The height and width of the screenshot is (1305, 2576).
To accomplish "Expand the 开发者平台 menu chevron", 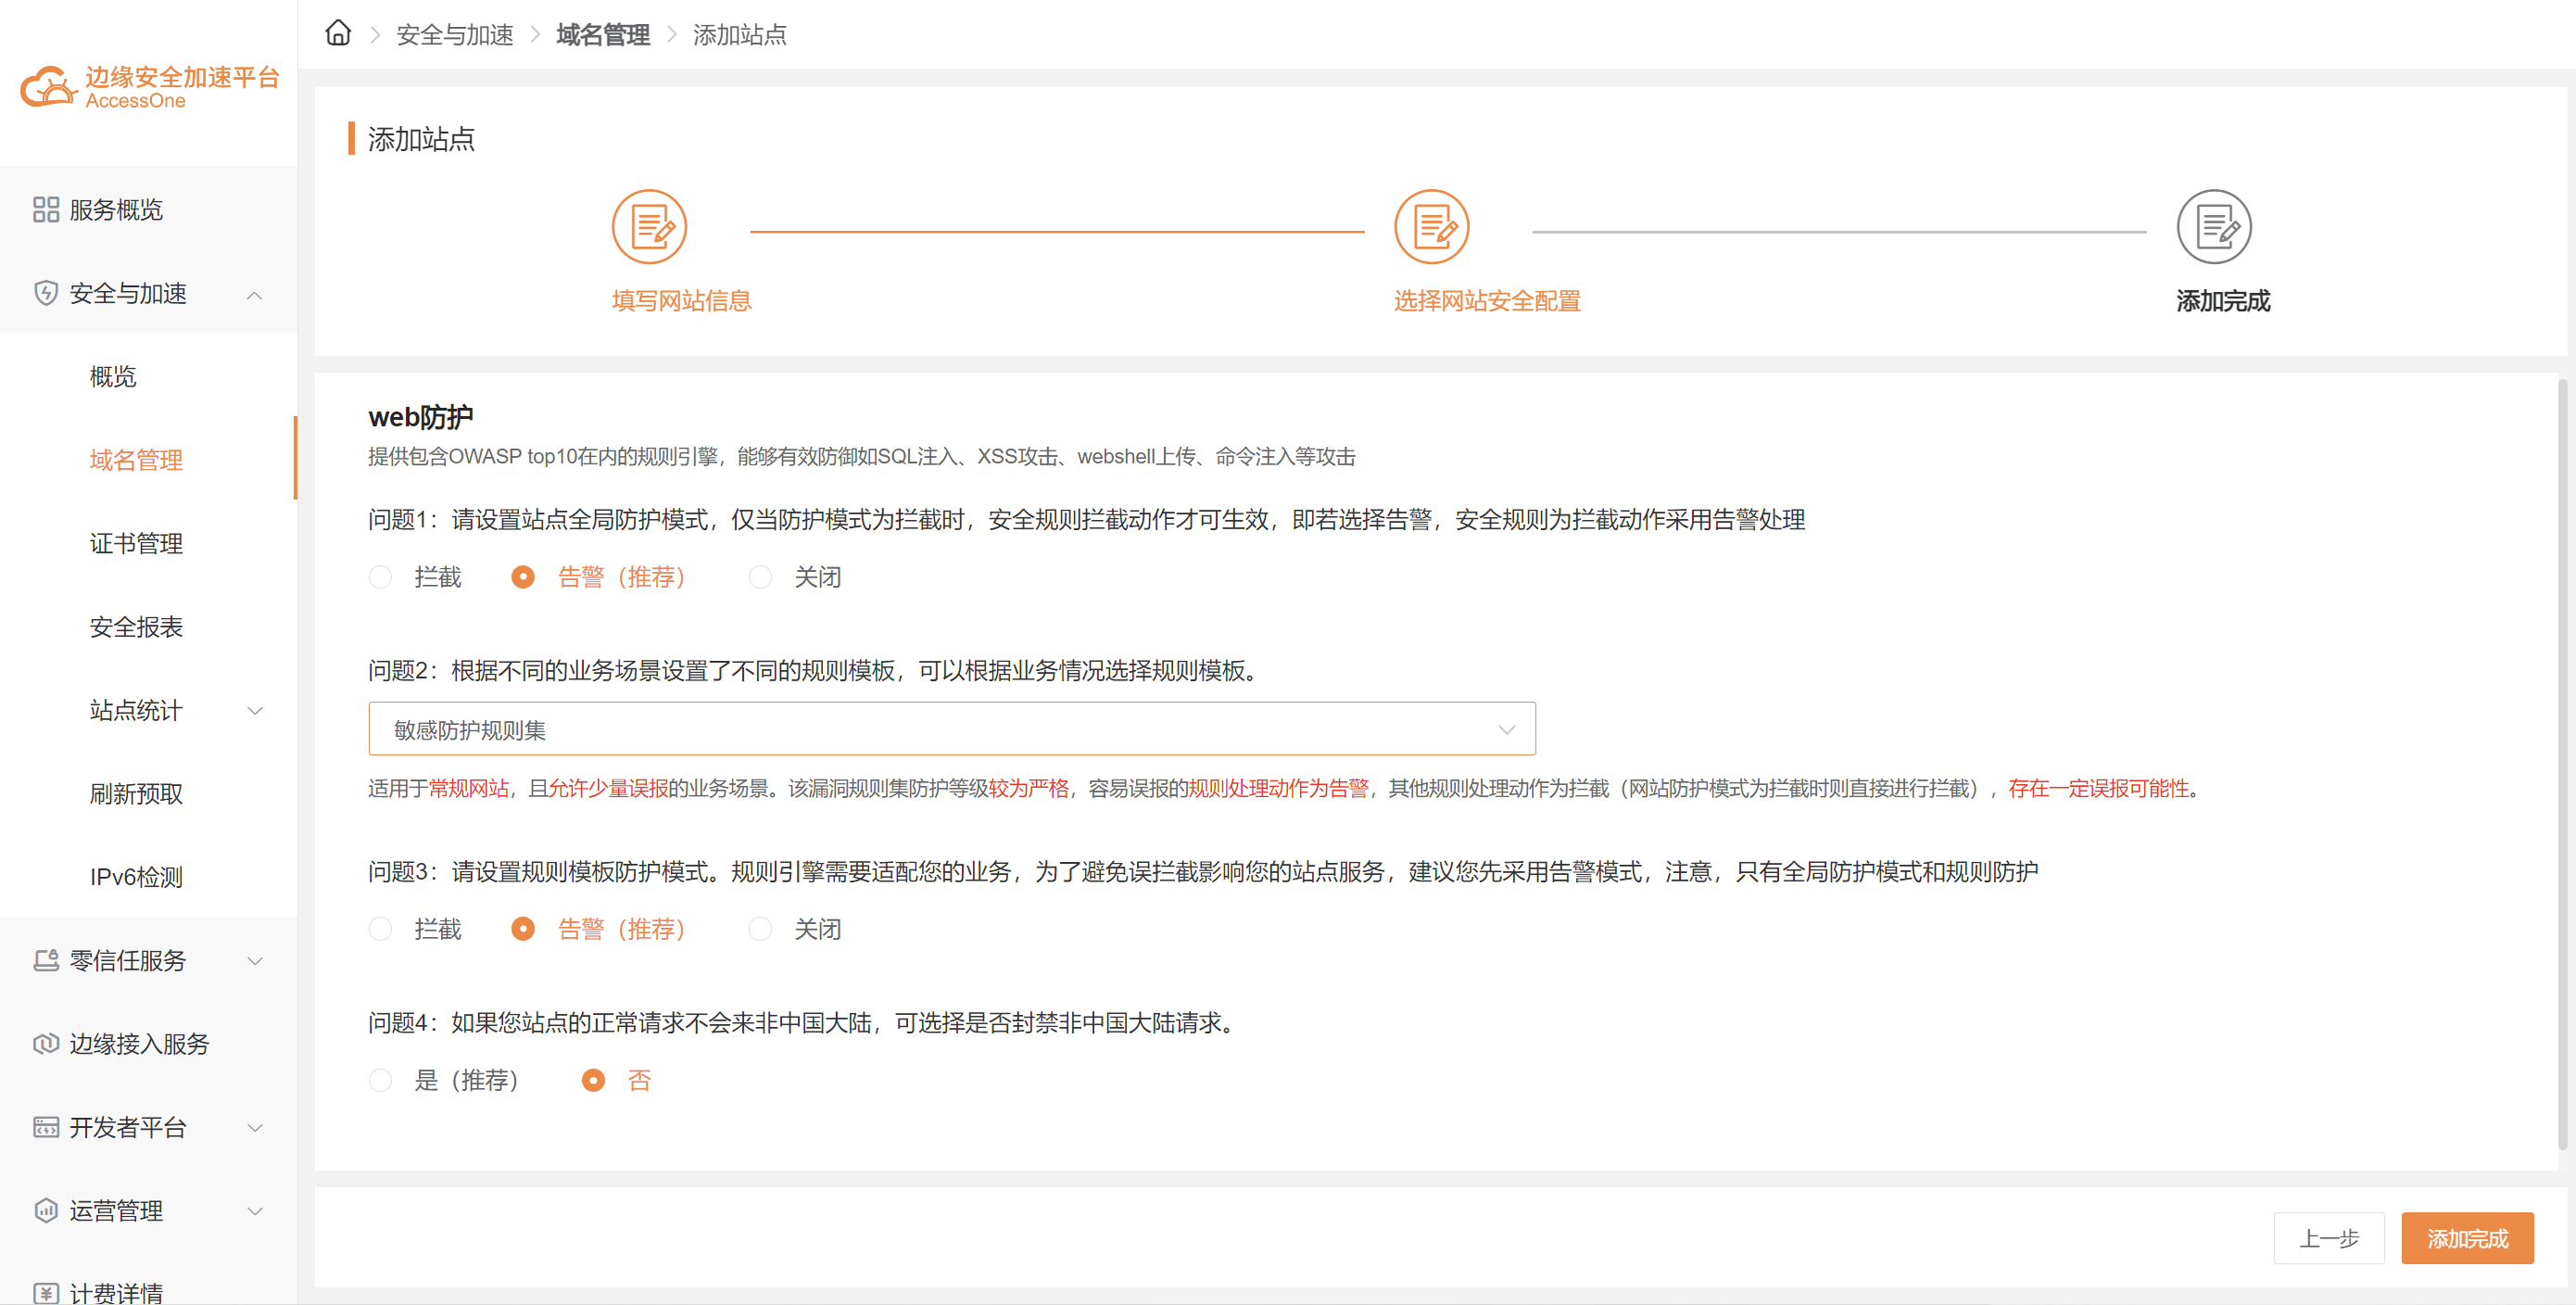I will (x=255, y=1128).
